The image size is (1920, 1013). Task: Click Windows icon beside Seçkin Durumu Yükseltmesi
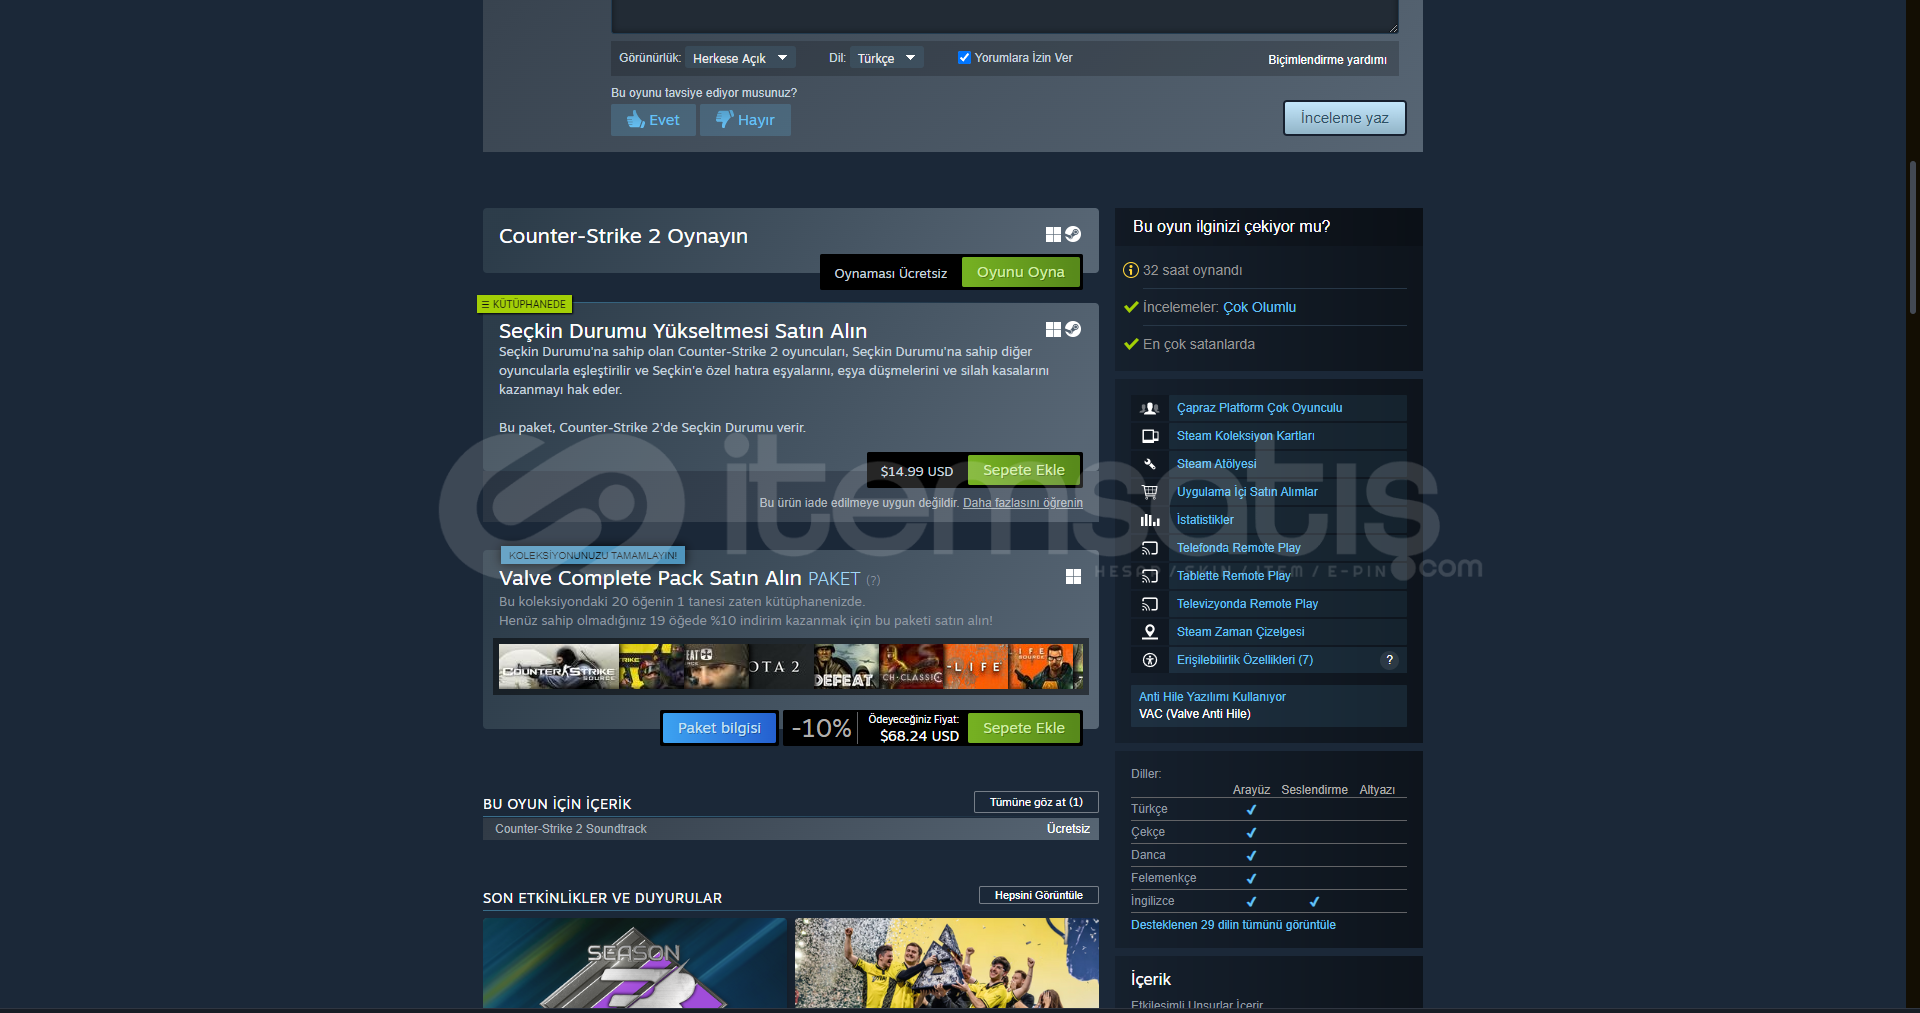[1053, 329]
